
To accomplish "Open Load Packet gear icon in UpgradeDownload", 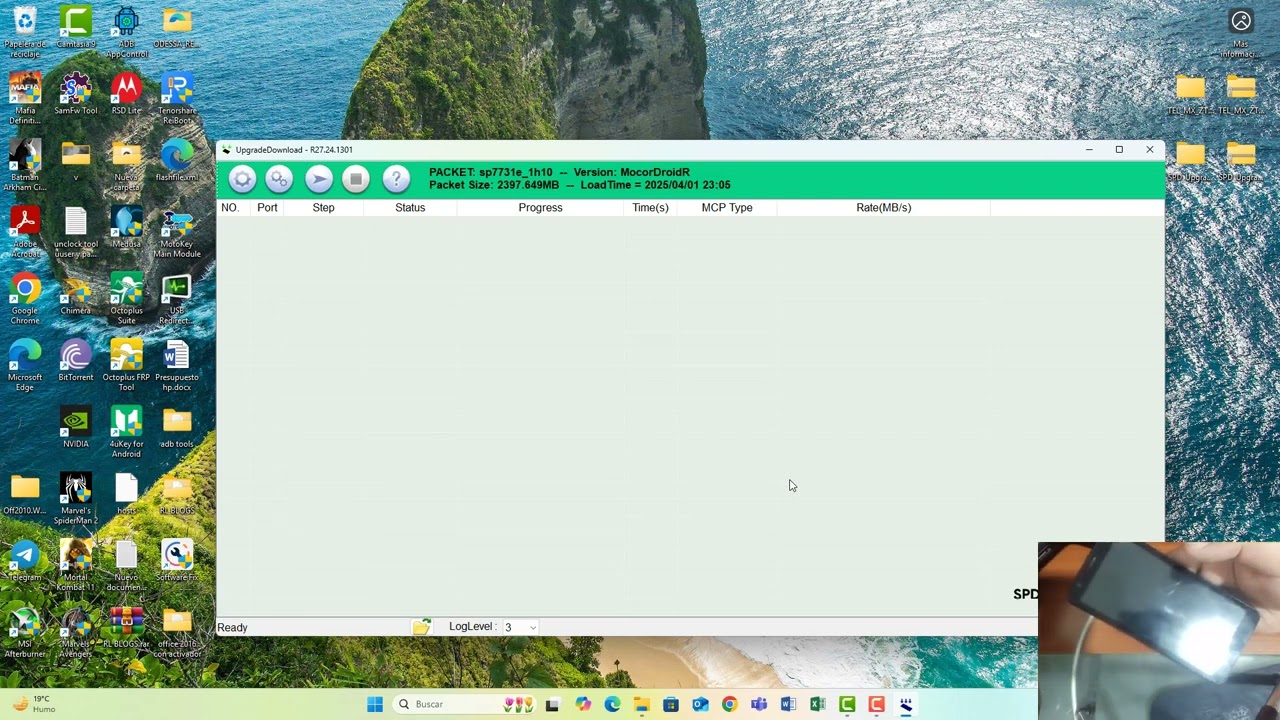I will (x=242, y=179).
